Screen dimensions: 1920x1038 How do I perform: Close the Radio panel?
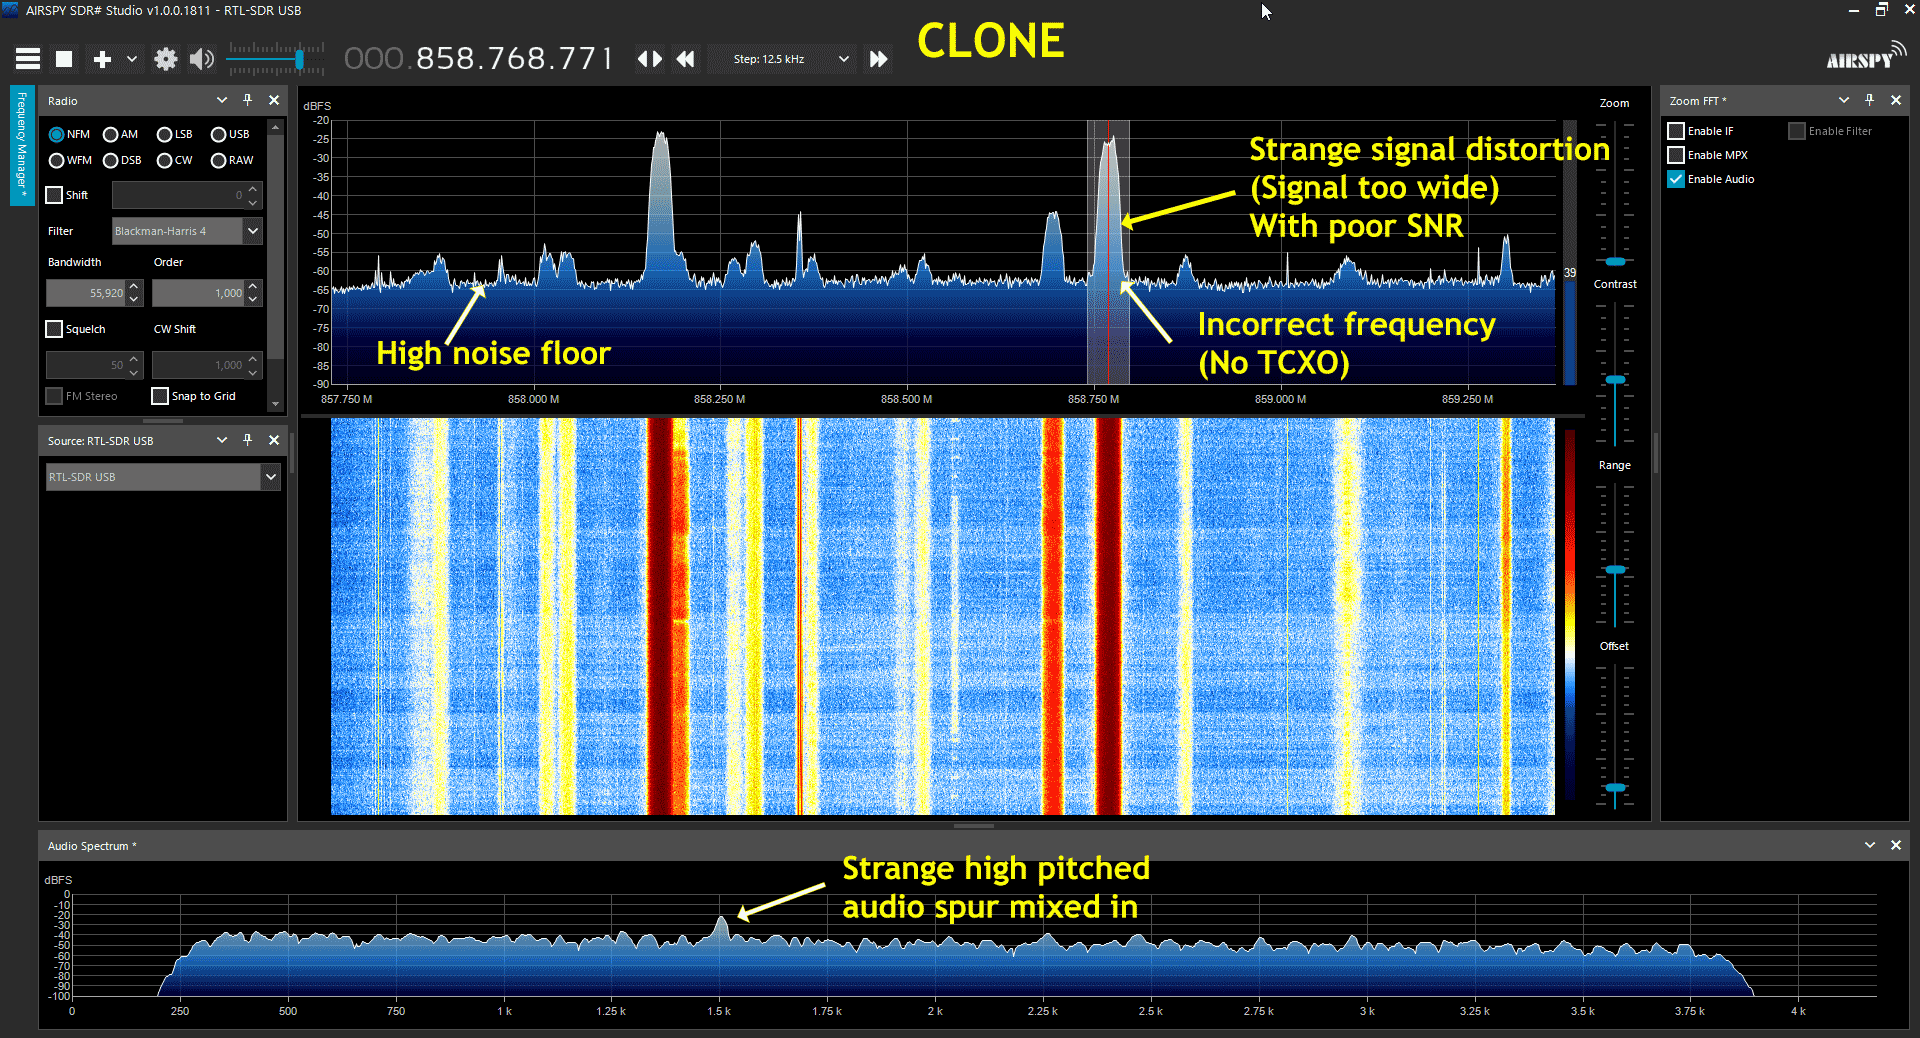click(274, 100)
